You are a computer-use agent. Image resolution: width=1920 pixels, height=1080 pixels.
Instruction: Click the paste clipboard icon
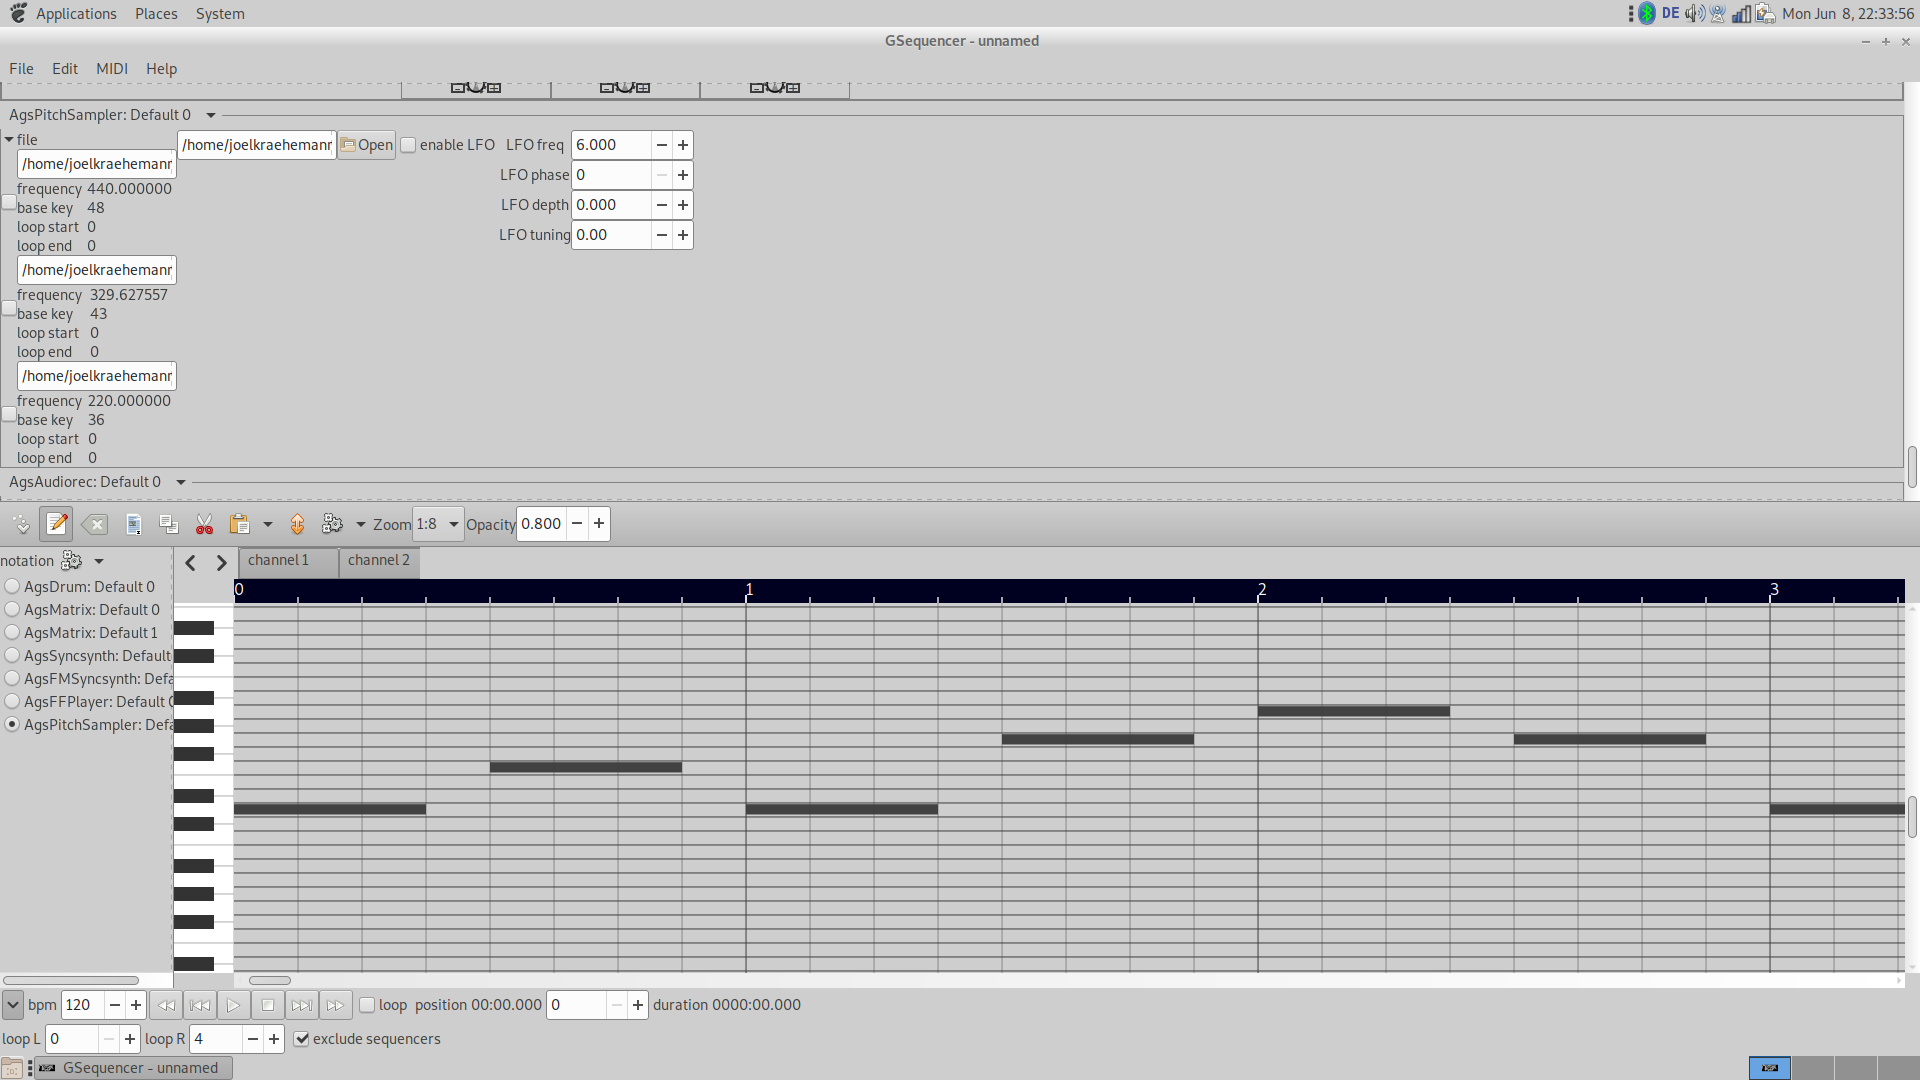pyautogui.click(x=239, y=524)
